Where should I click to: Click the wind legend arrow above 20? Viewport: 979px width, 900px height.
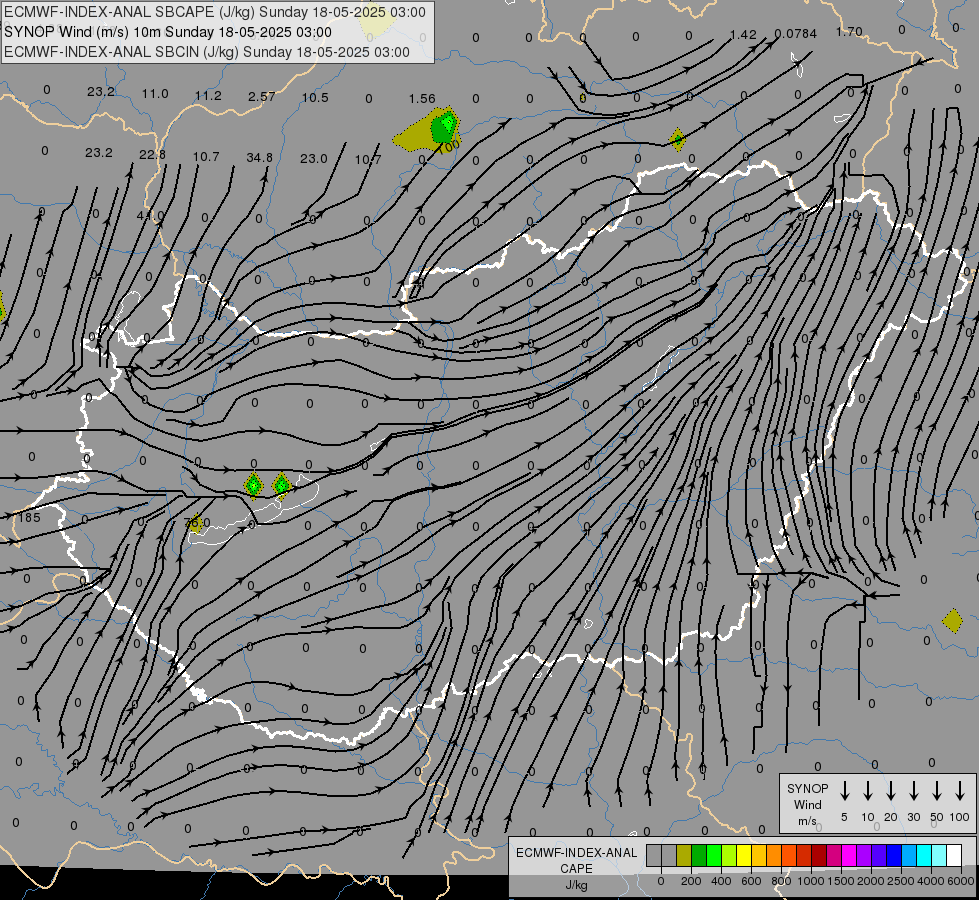(x=890, y=791)
